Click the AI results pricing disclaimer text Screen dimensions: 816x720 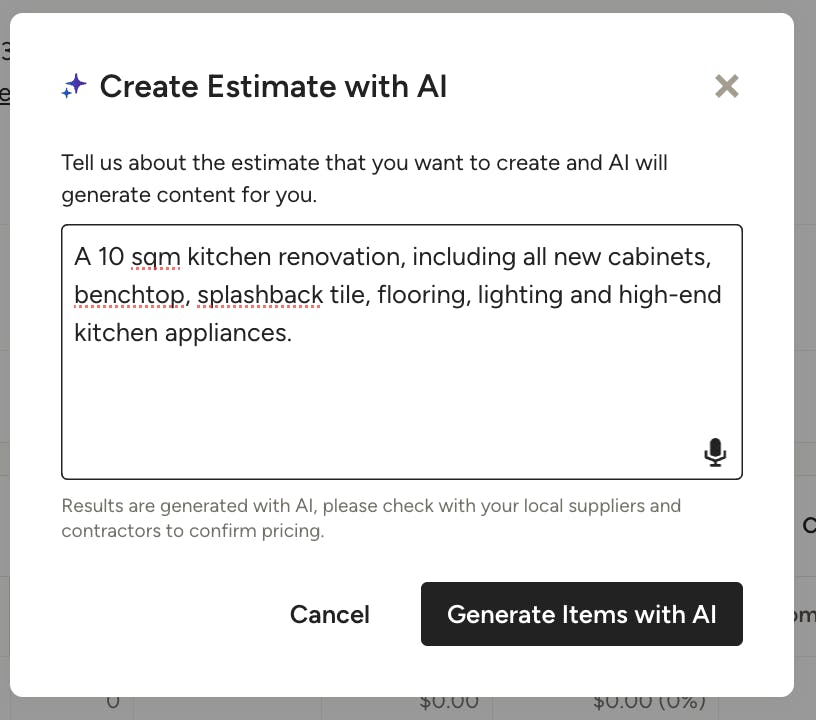click(x=370, y=518)
